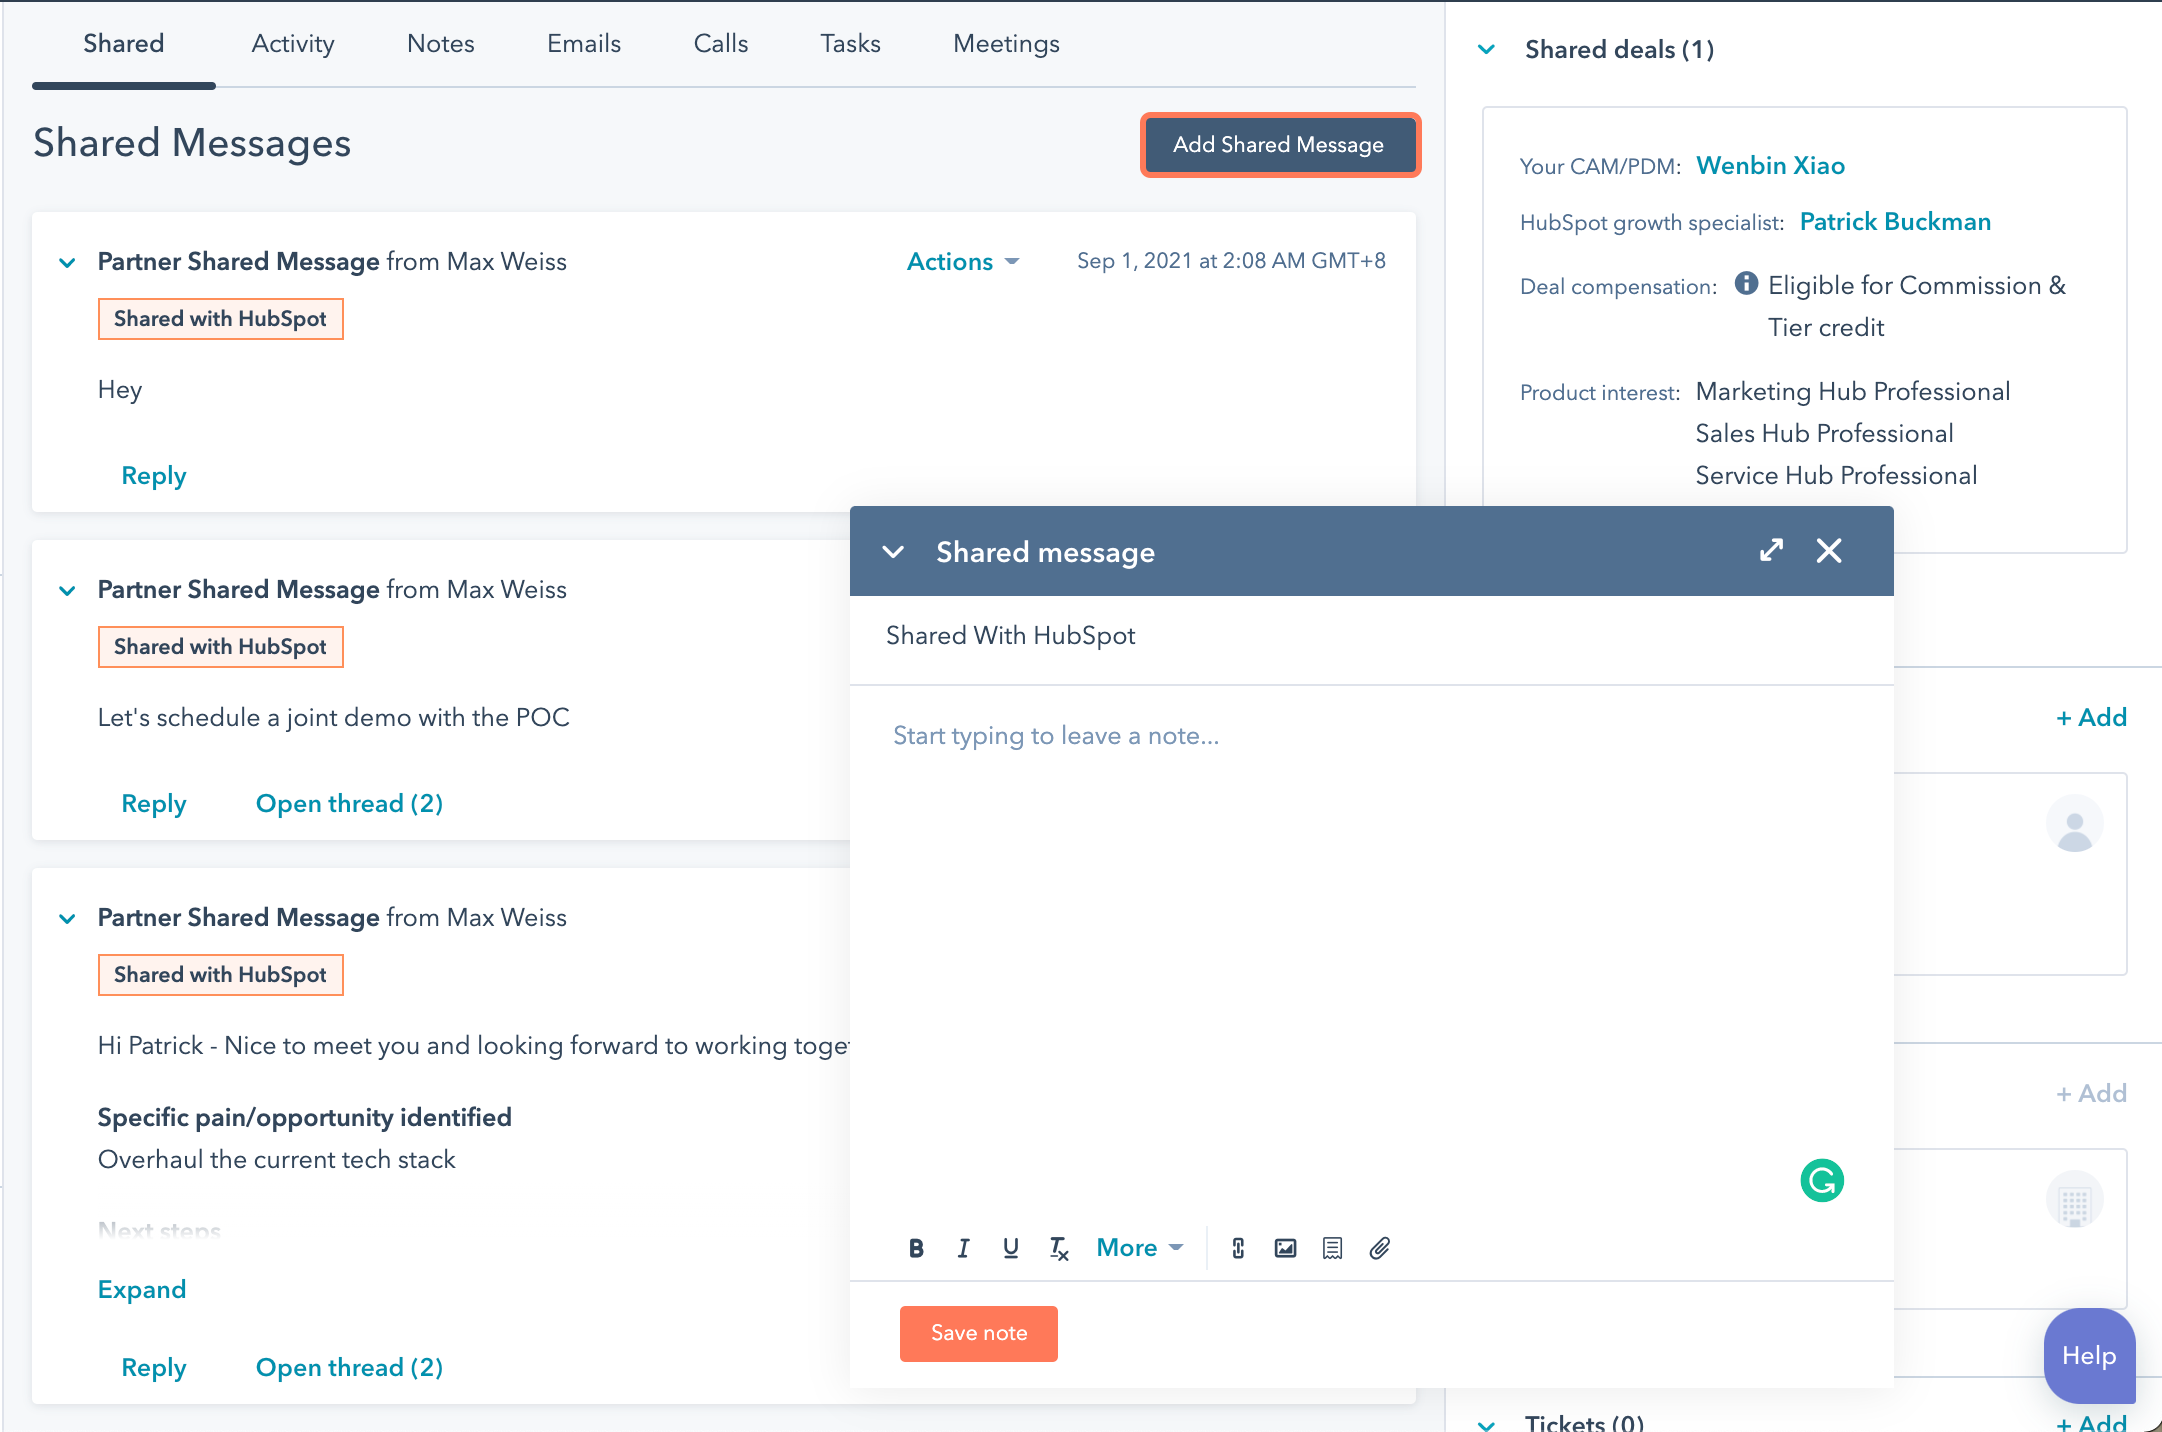Switch to the Emails tab
This screenshot has width=2162, height=1432.
tap(584, 44)
